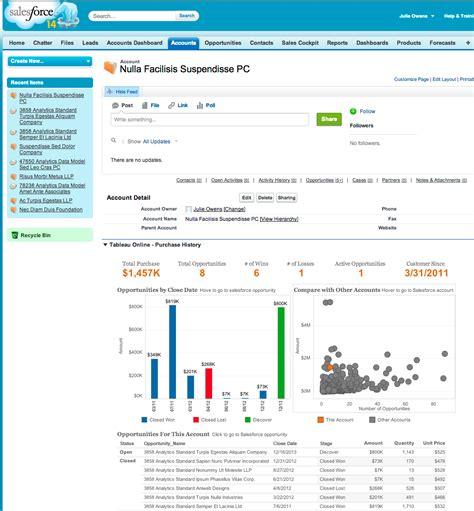474x511 pixels.
Task: Open the Edit Layout link
Action: 444,79
